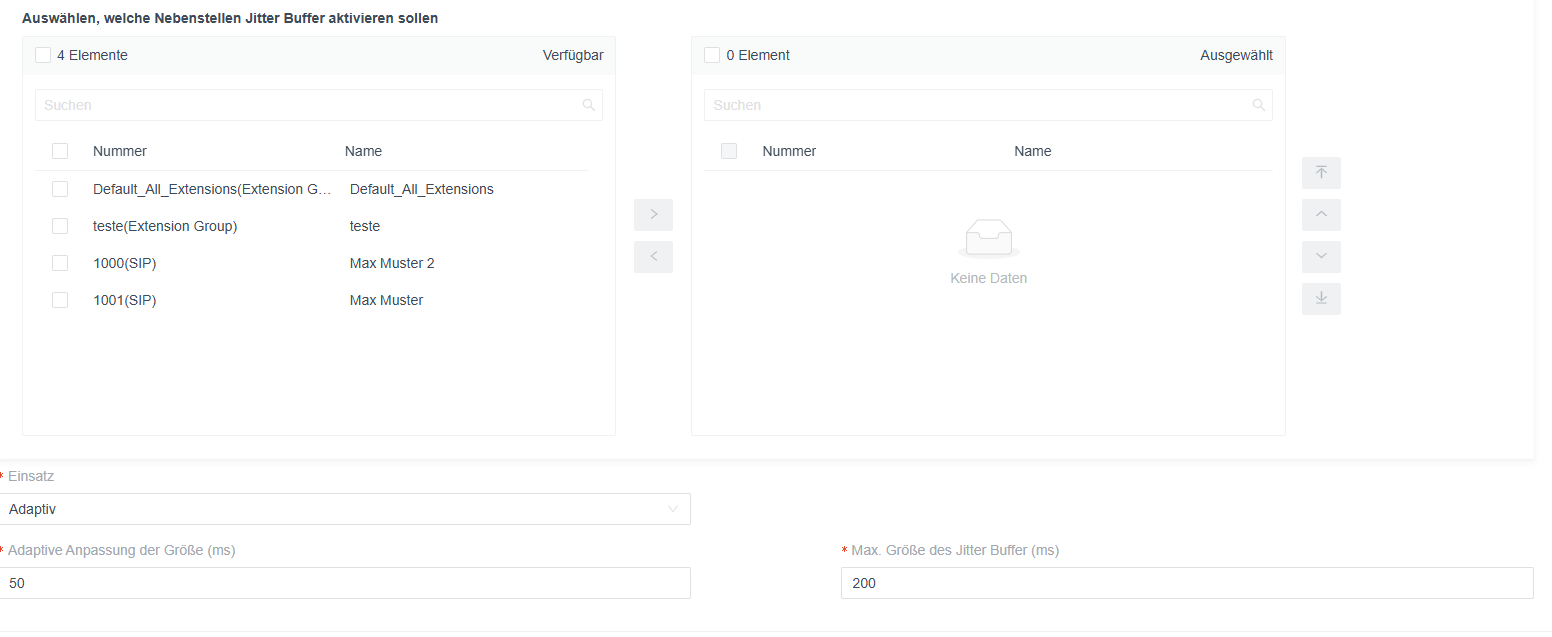Click the 'Keine Daten' empty placeholder text
This screenshot has width=1552, height=637.
[988, 278]
